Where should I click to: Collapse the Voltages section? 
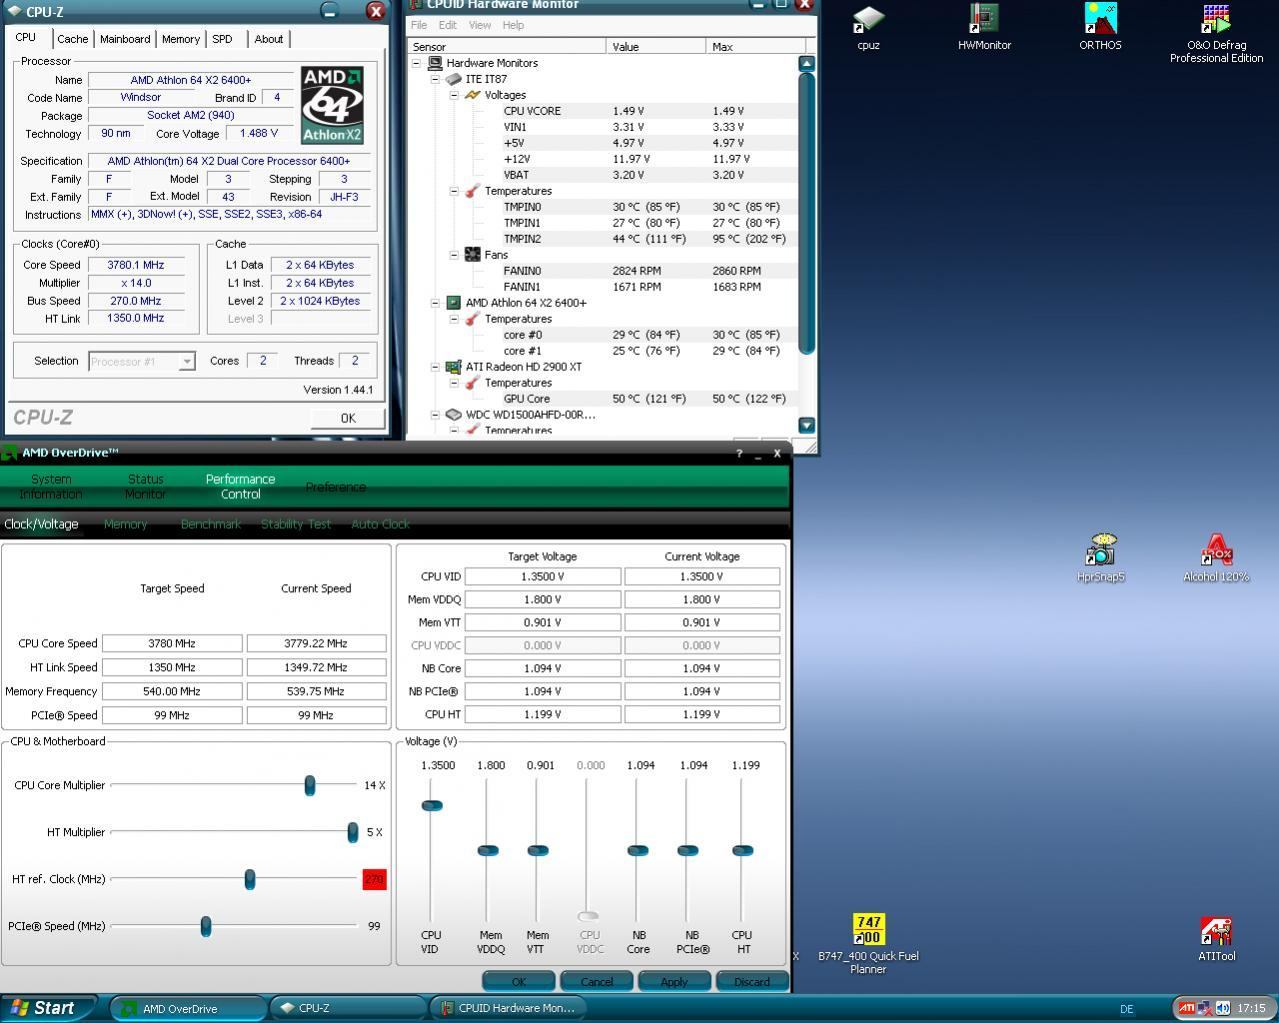(453, 95)
